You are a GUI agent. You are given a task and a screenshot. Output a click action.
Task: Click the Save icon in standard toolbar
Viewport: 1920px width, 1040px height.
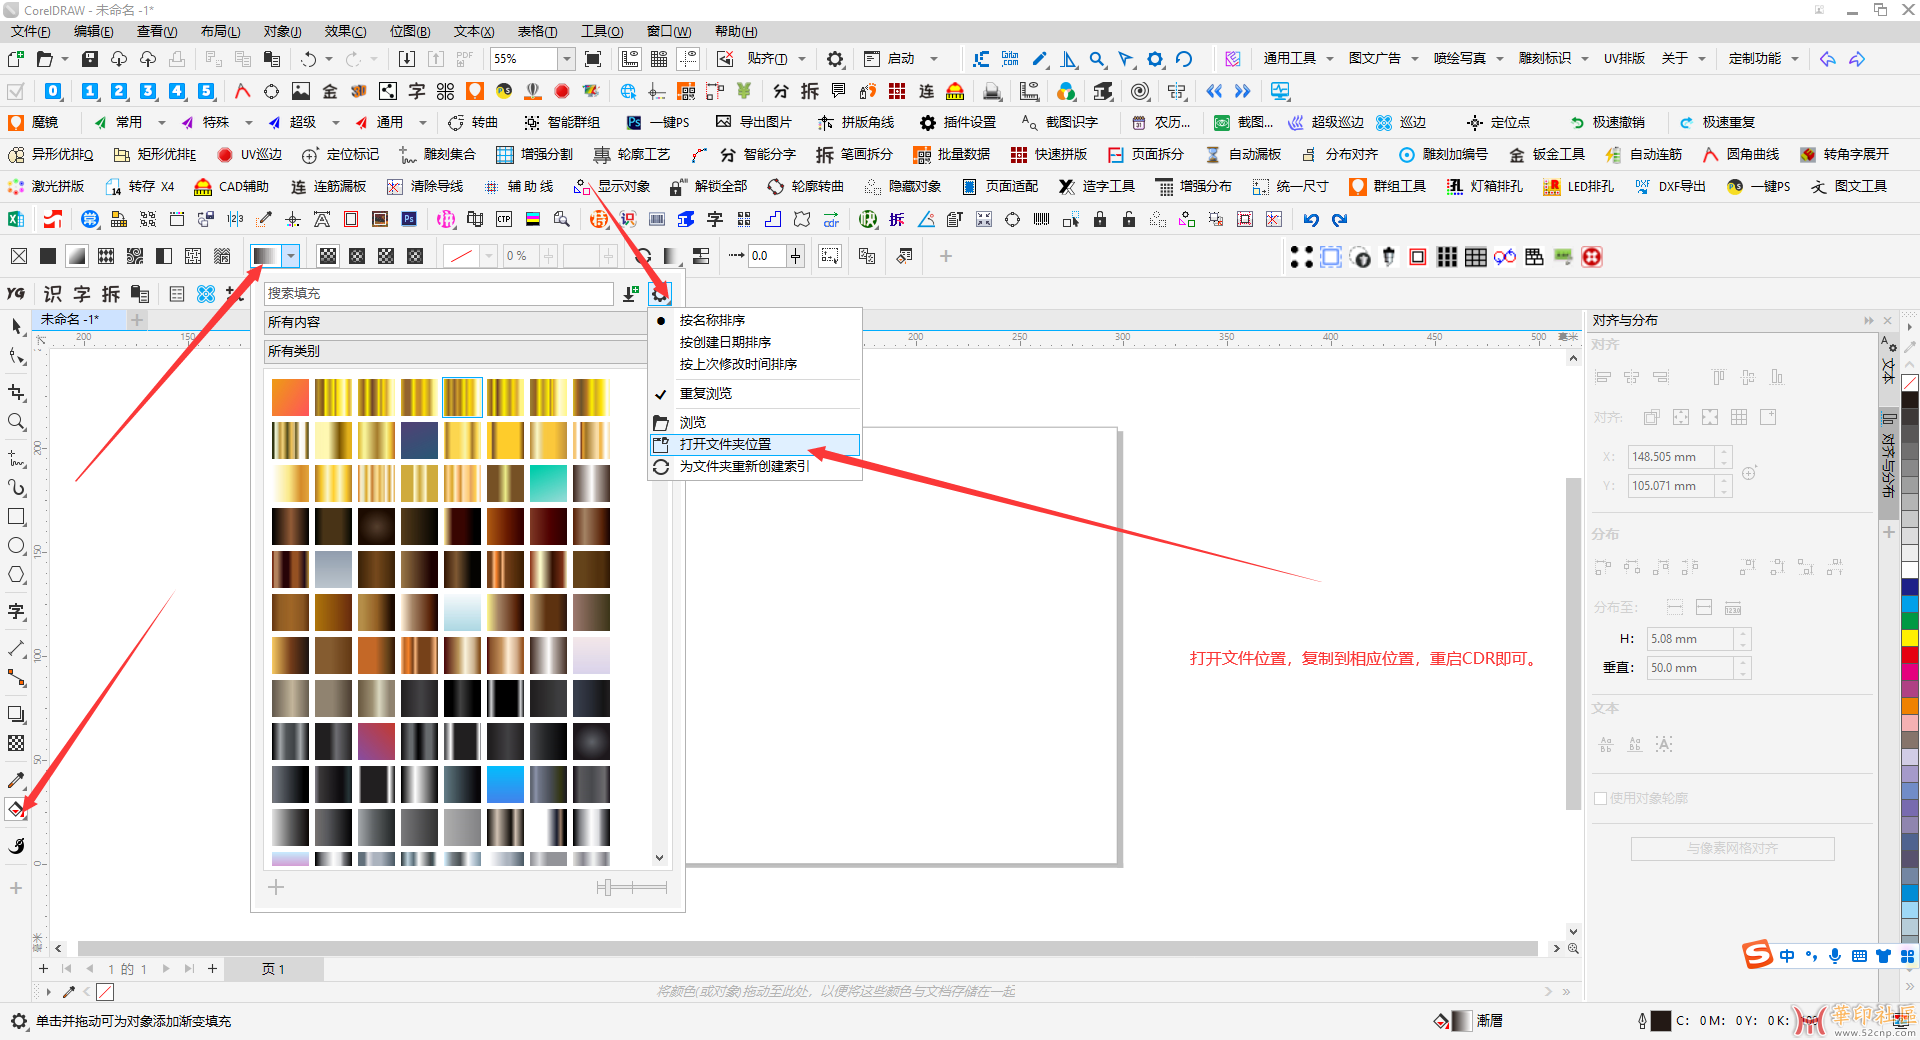click(90, 59)
